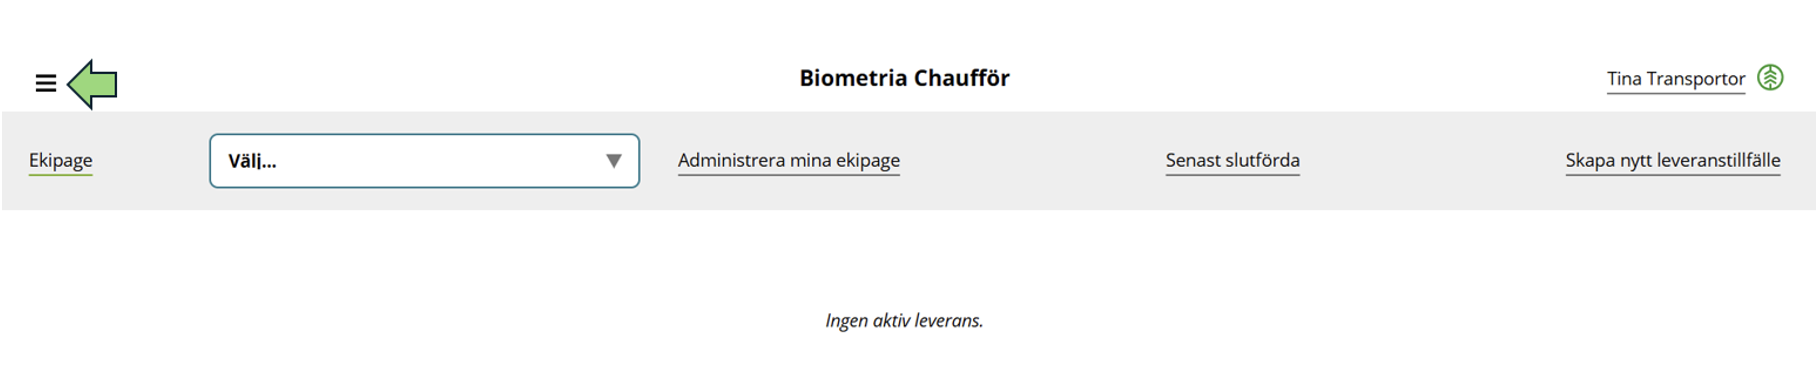The height and width of the screenshot is (366, 1818).
Task: Select Skapa nytt leveranstillfälle
Action: click(x=1673, y=161)
